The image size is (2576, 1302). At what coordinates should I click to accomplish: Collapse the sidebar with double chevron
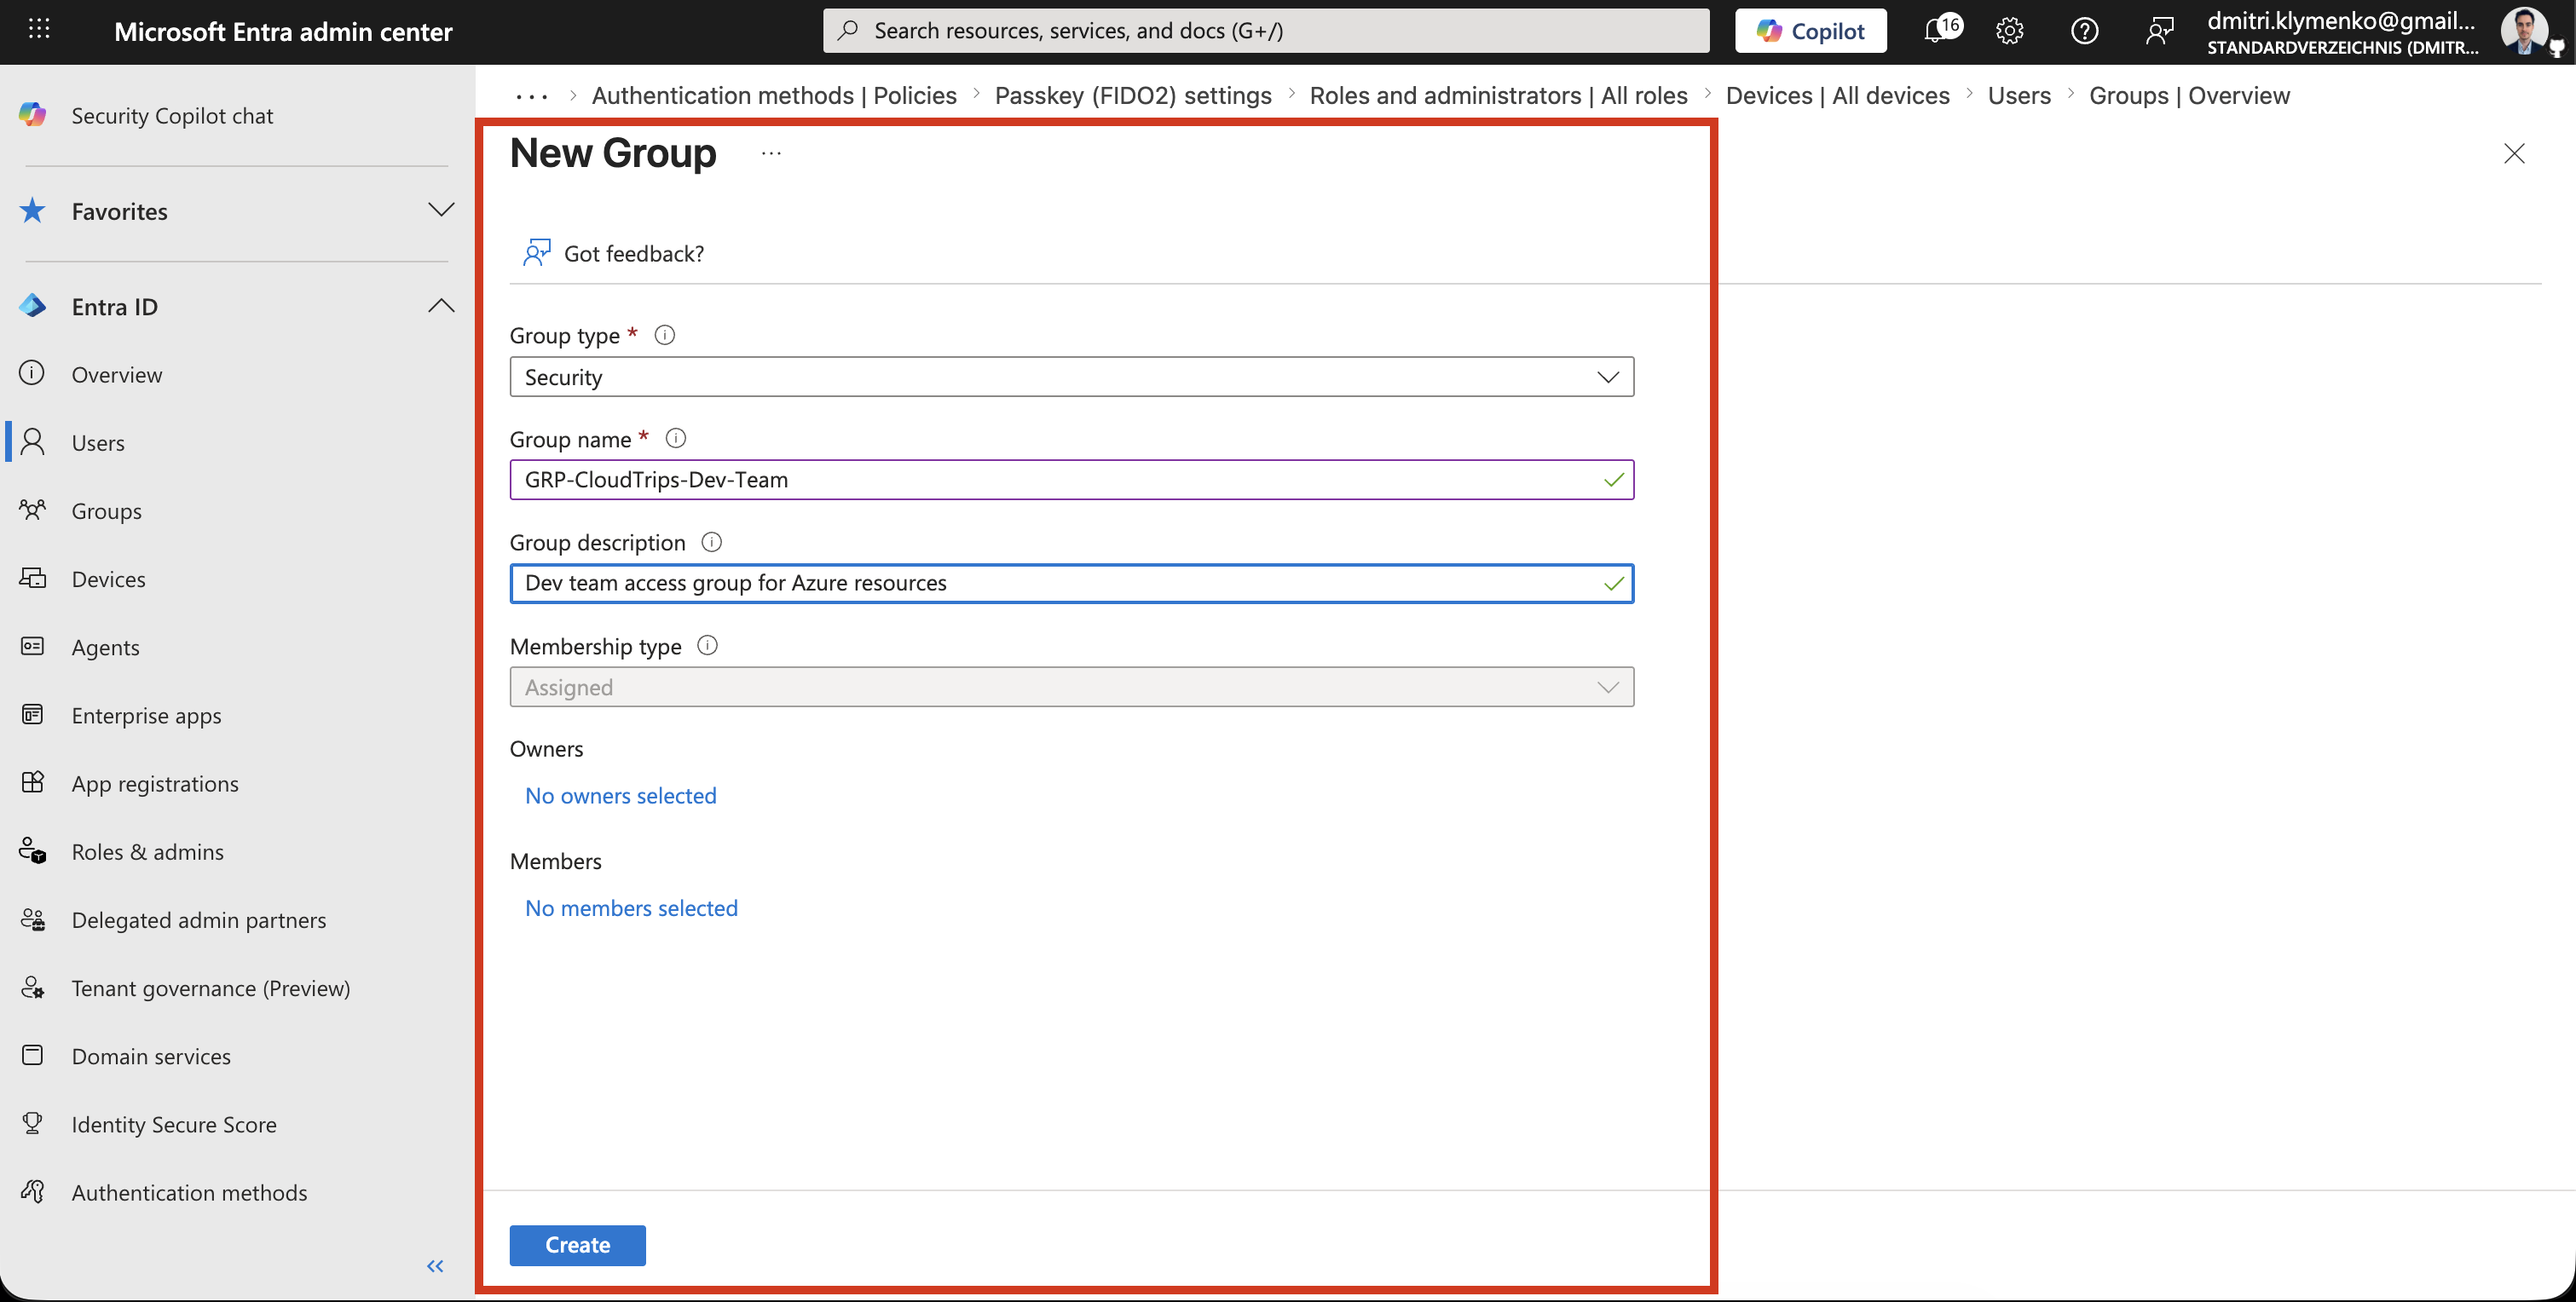tap(435, 1266)
